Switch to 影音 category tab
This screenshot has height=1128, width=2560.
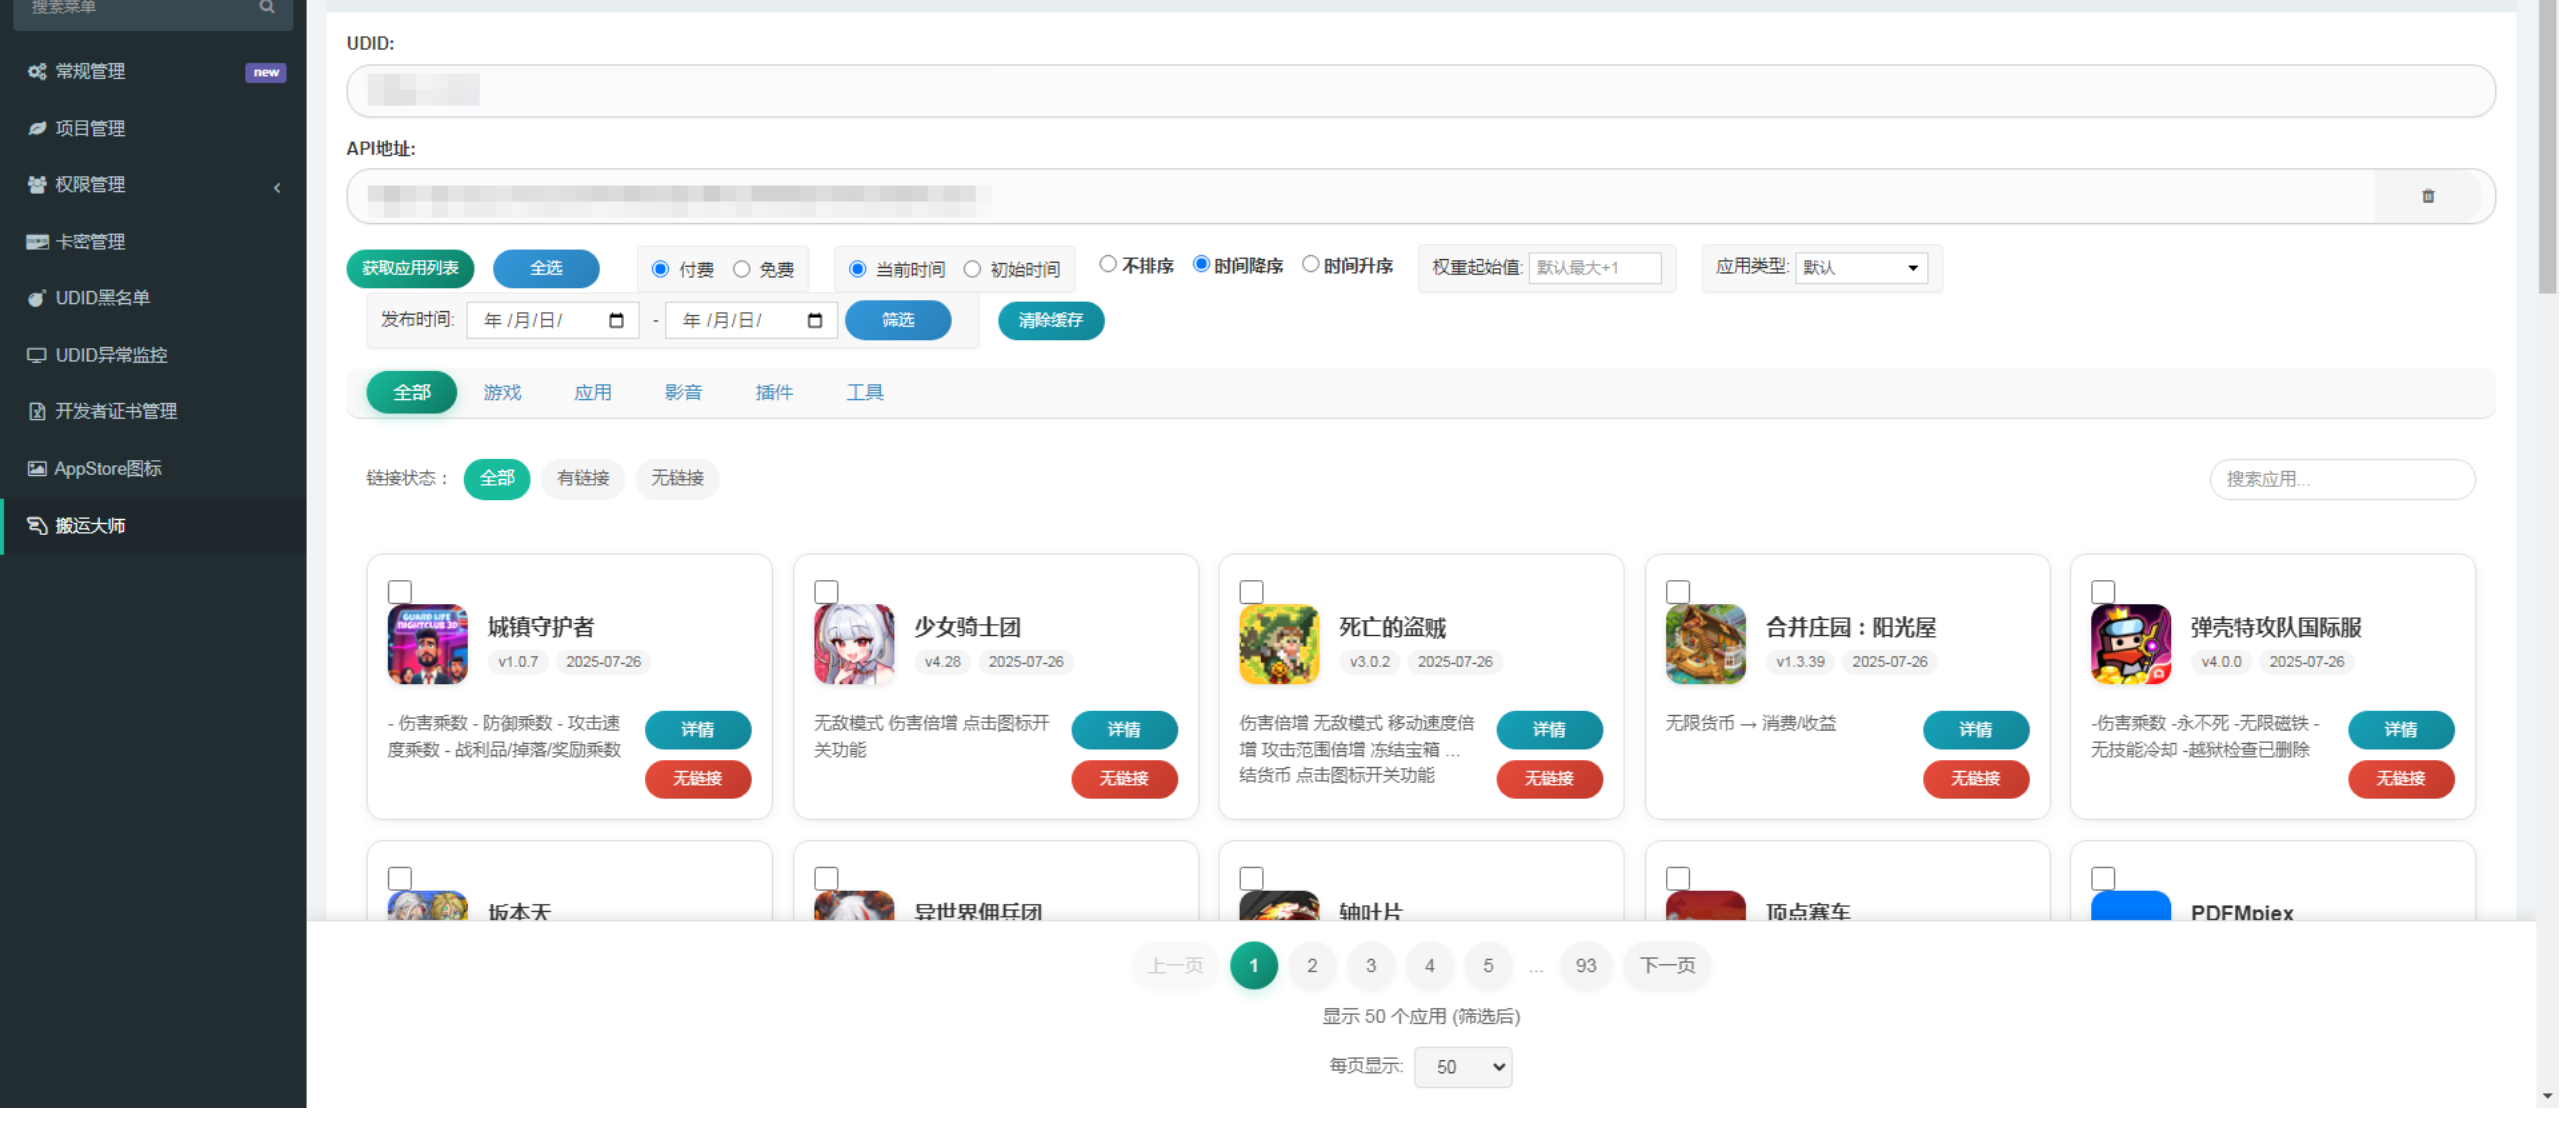pos(683,392)
